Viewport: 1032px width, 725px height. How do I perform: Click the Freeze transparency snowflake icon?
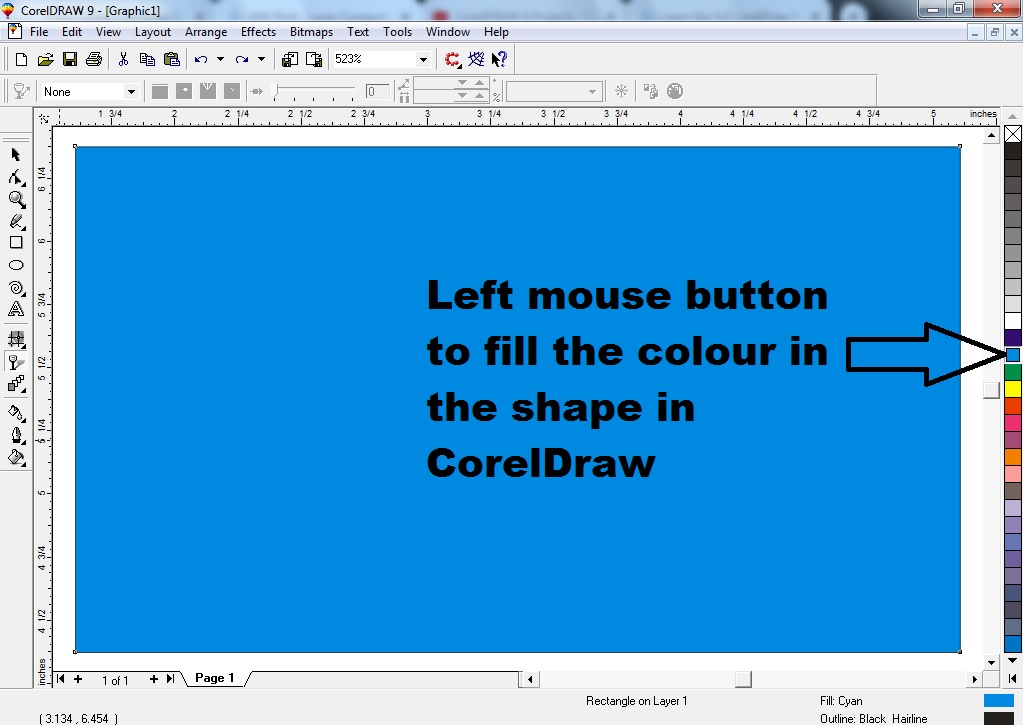coord(621,91)
